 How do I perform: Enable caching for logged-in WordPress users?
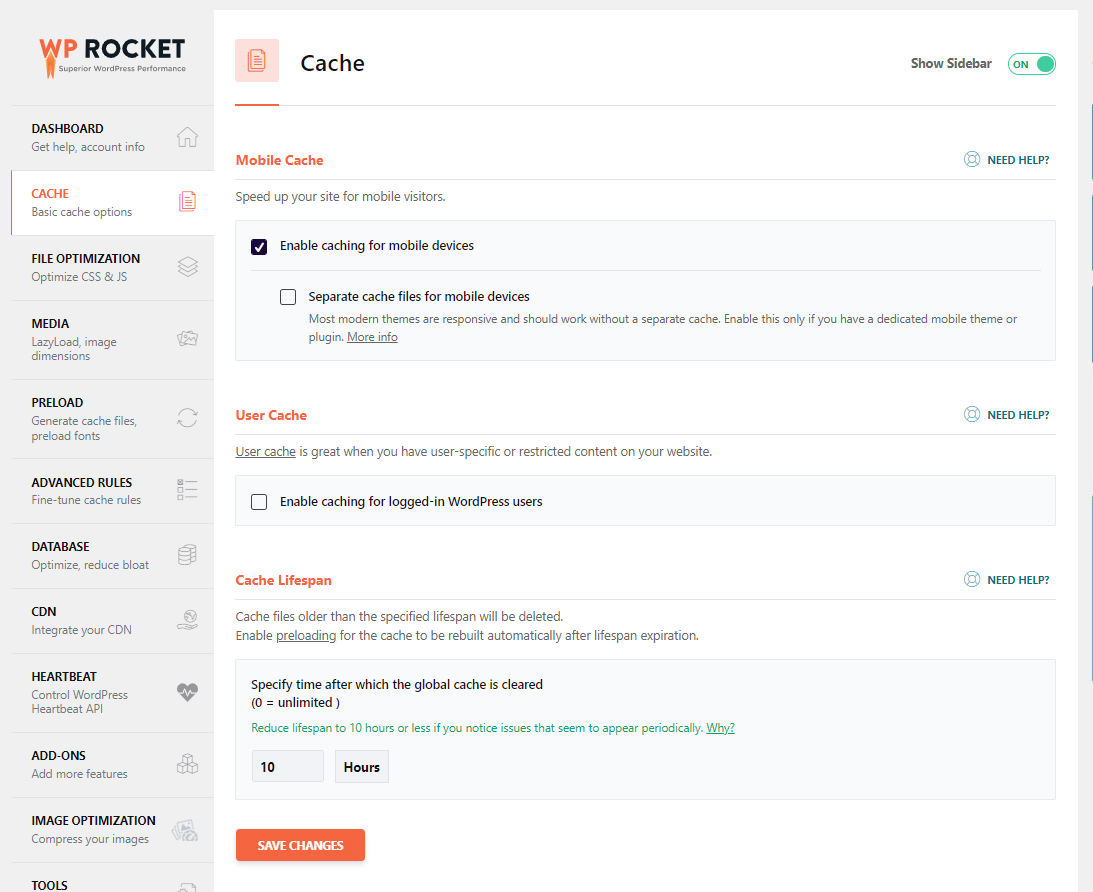click(x=259, y=502)
